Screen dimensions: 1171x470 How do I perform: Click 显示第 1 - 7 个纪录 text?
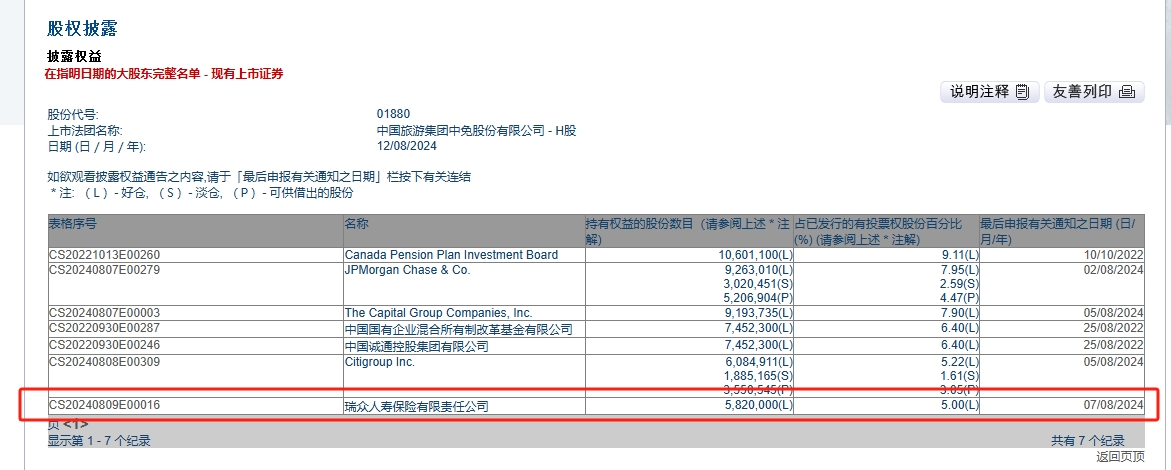(x=99, y=441)
